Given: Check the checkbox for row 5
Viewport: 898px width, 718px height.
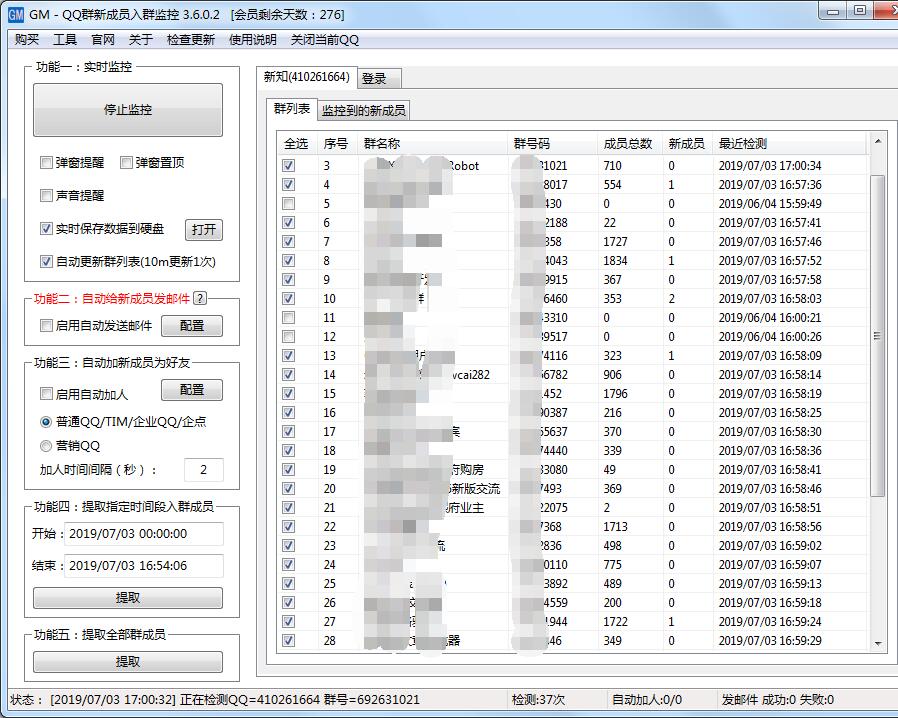Looking at the screenshot, I should click(x=289, y=203).
